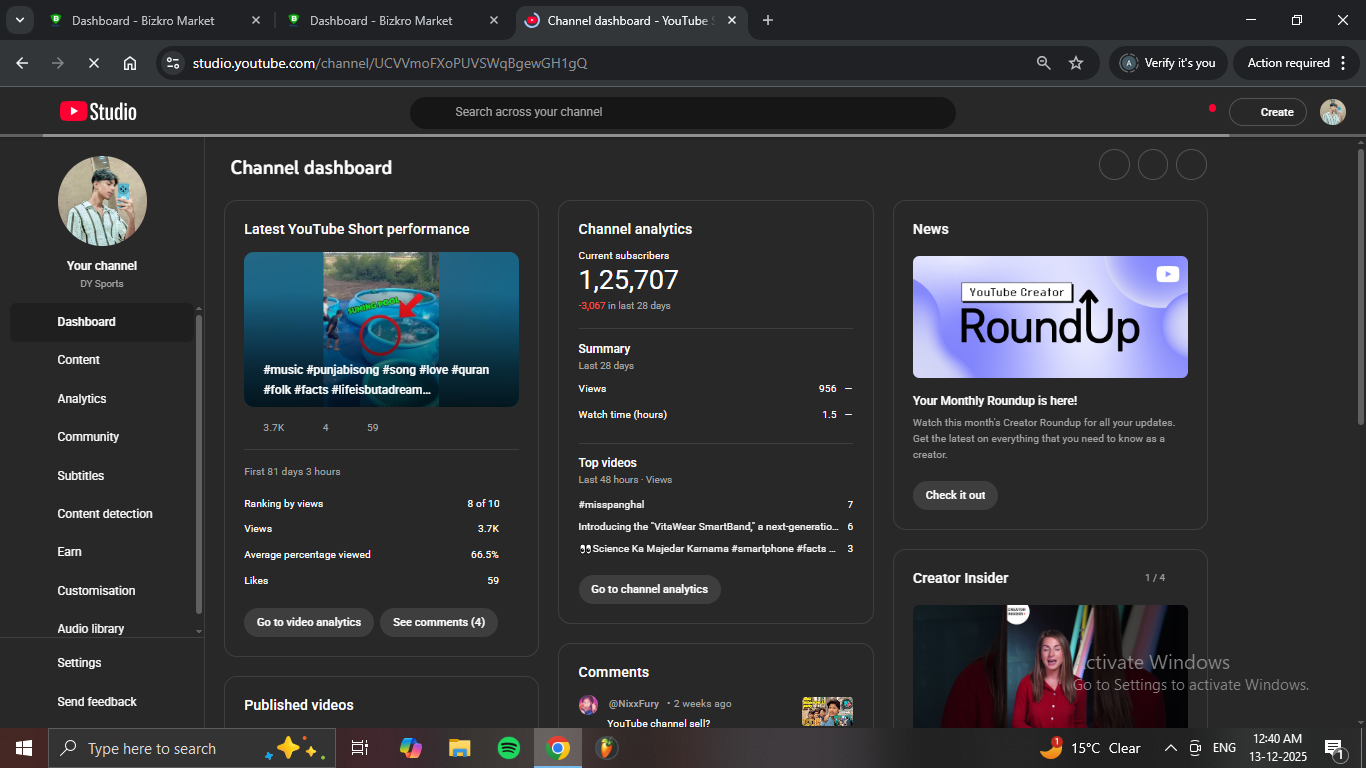Click the YouTube Studio logo
1366x768 pixels.
click(x=98, y=112)
